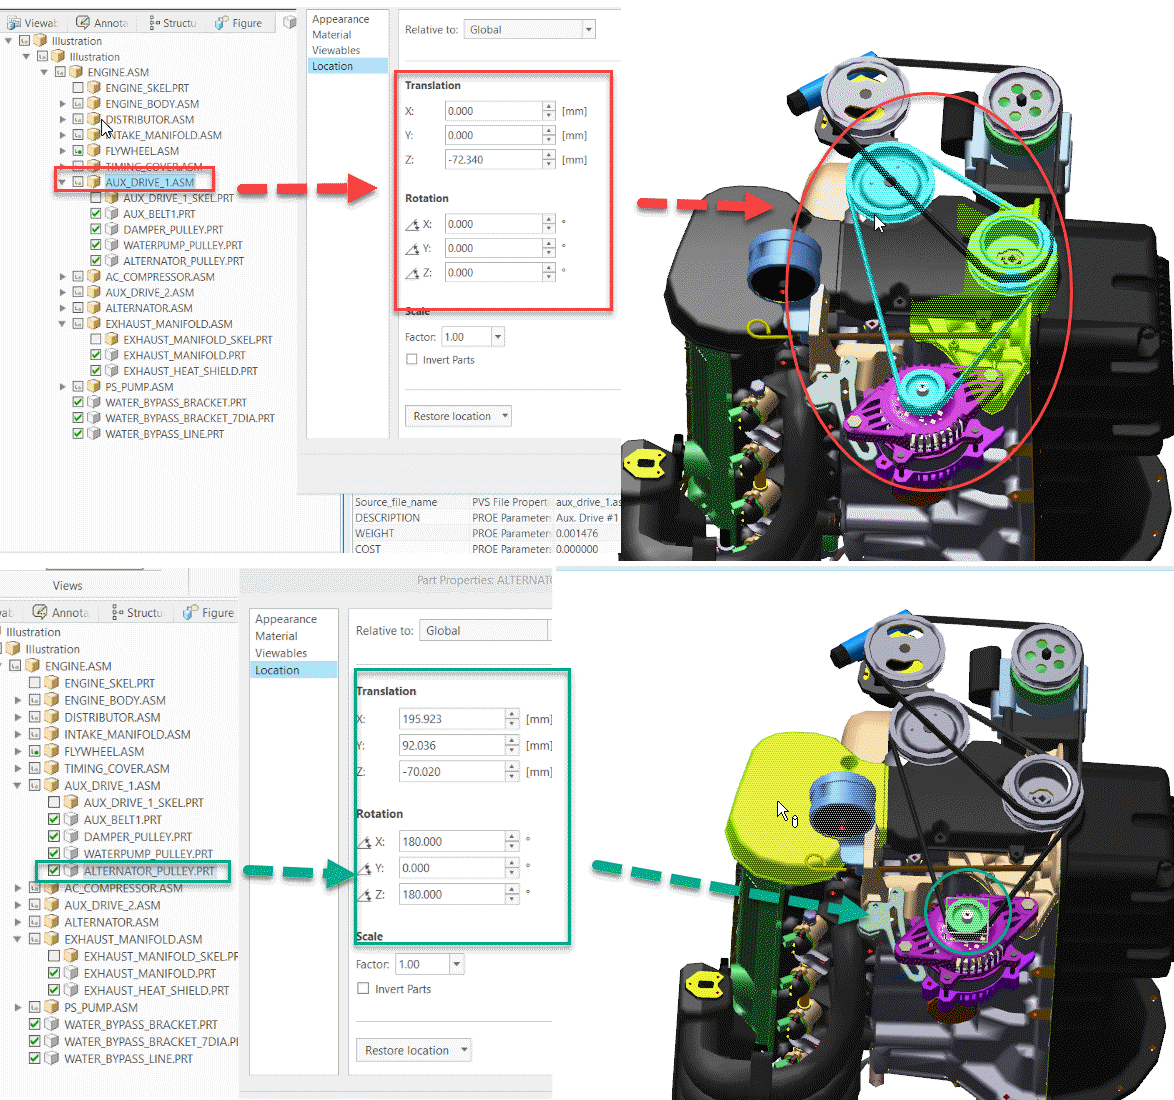Enable the Invert Parts checkbox
Image resolution: width=1174 pixels, height=1100 pixels.
click(x=411, y=360)
